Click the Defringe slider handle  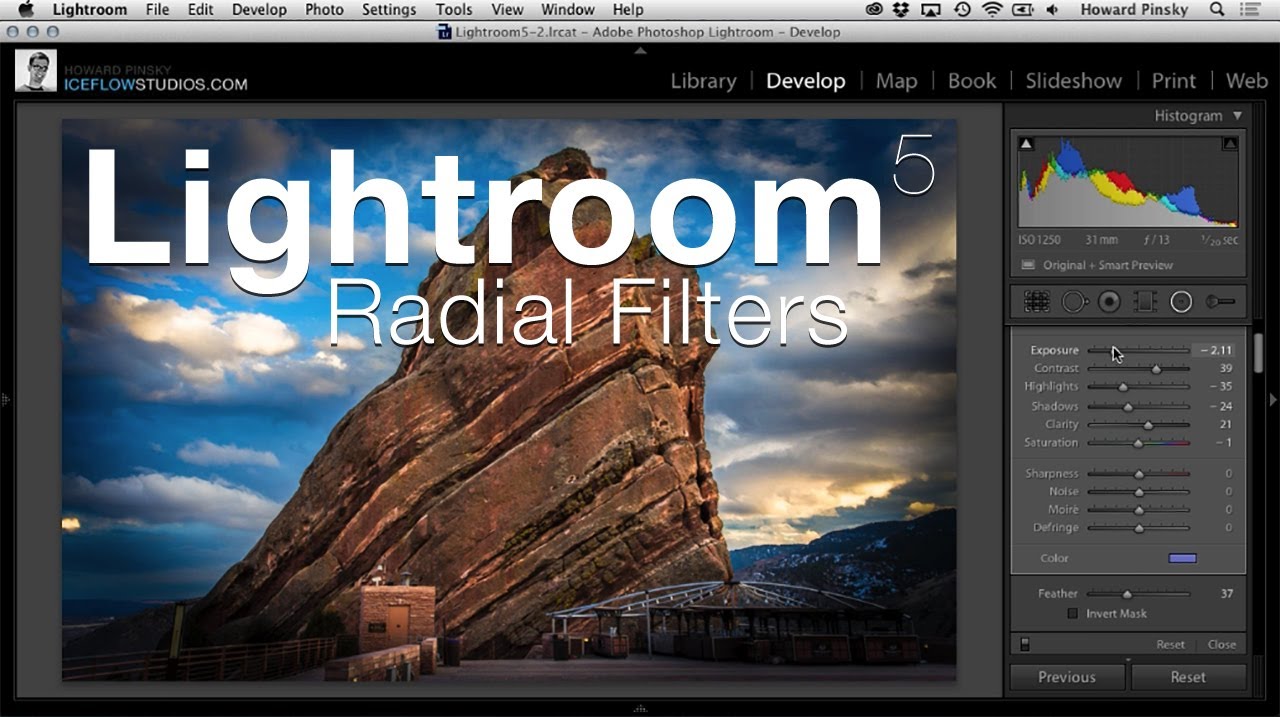[1138, 528]
